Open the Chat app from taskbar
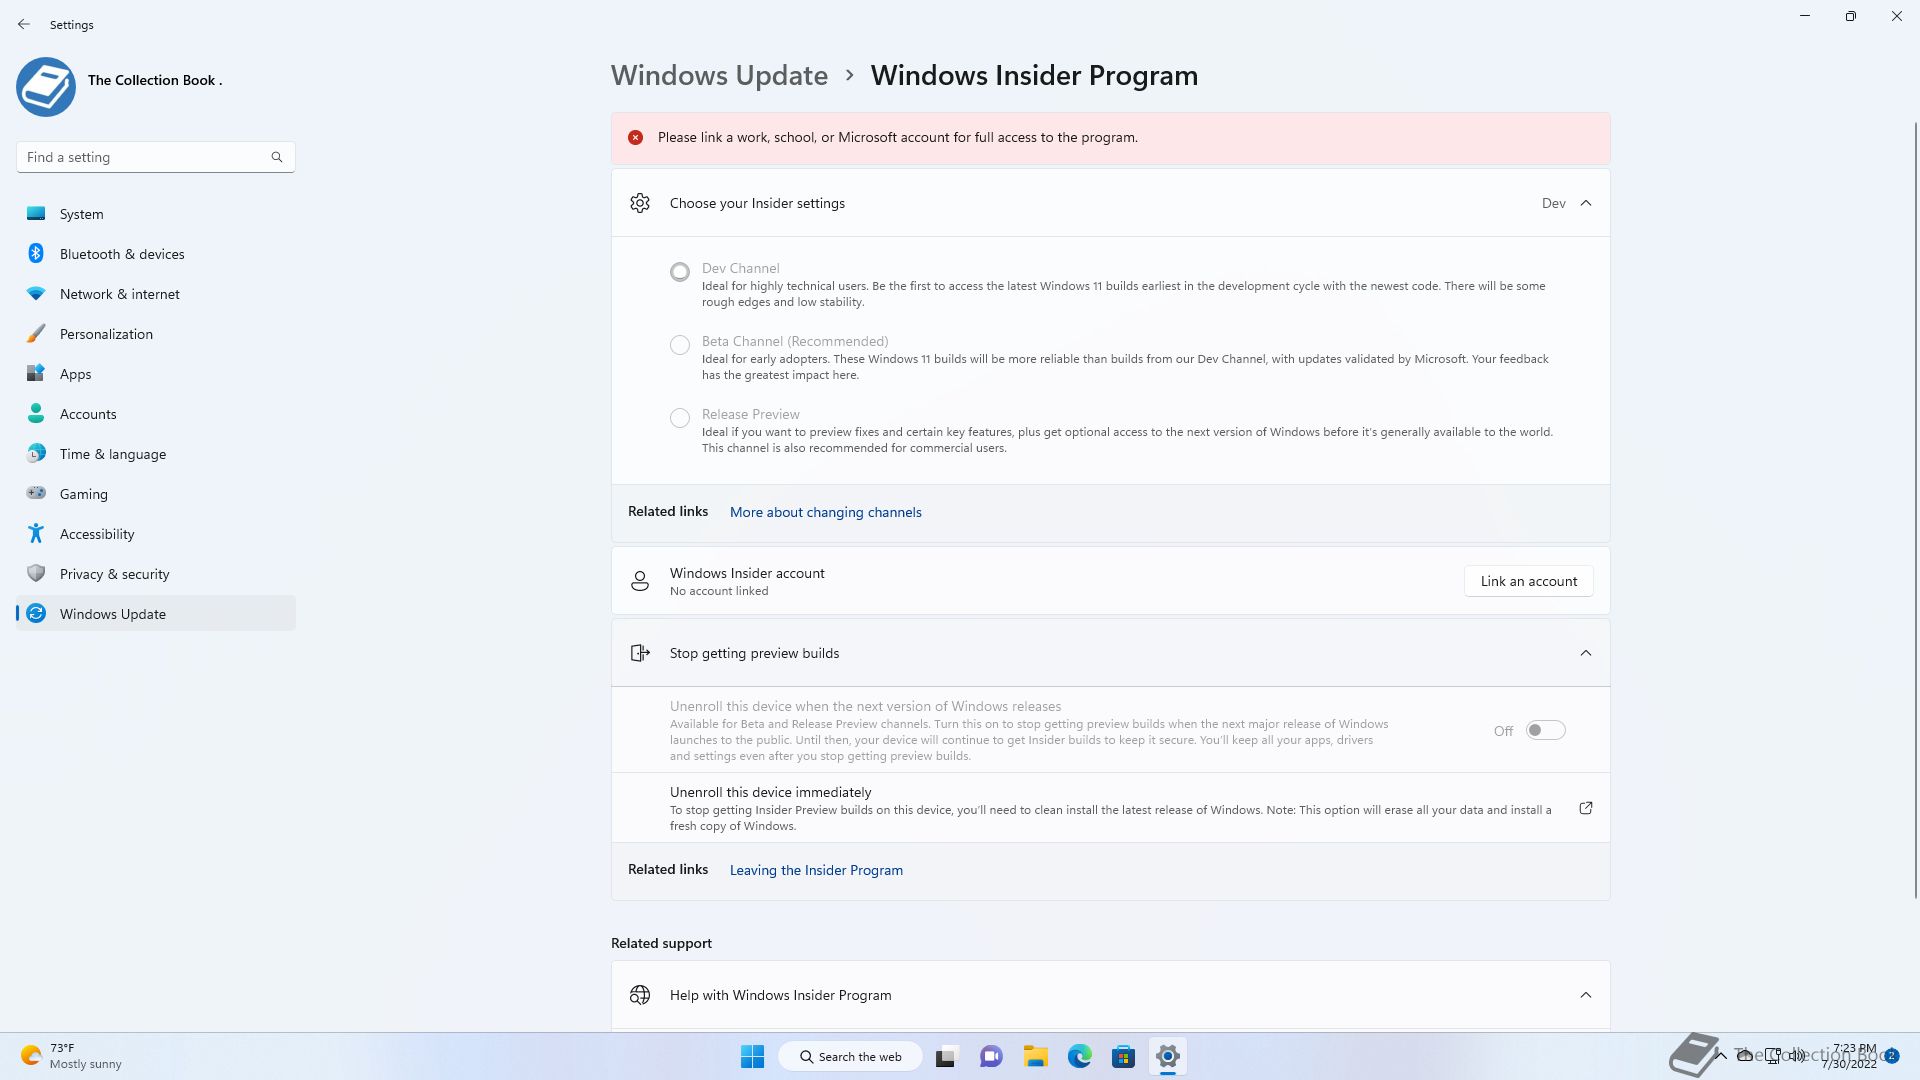Image resolution: width=1920 pixels, height=1080 pixels. (991, 1056)
